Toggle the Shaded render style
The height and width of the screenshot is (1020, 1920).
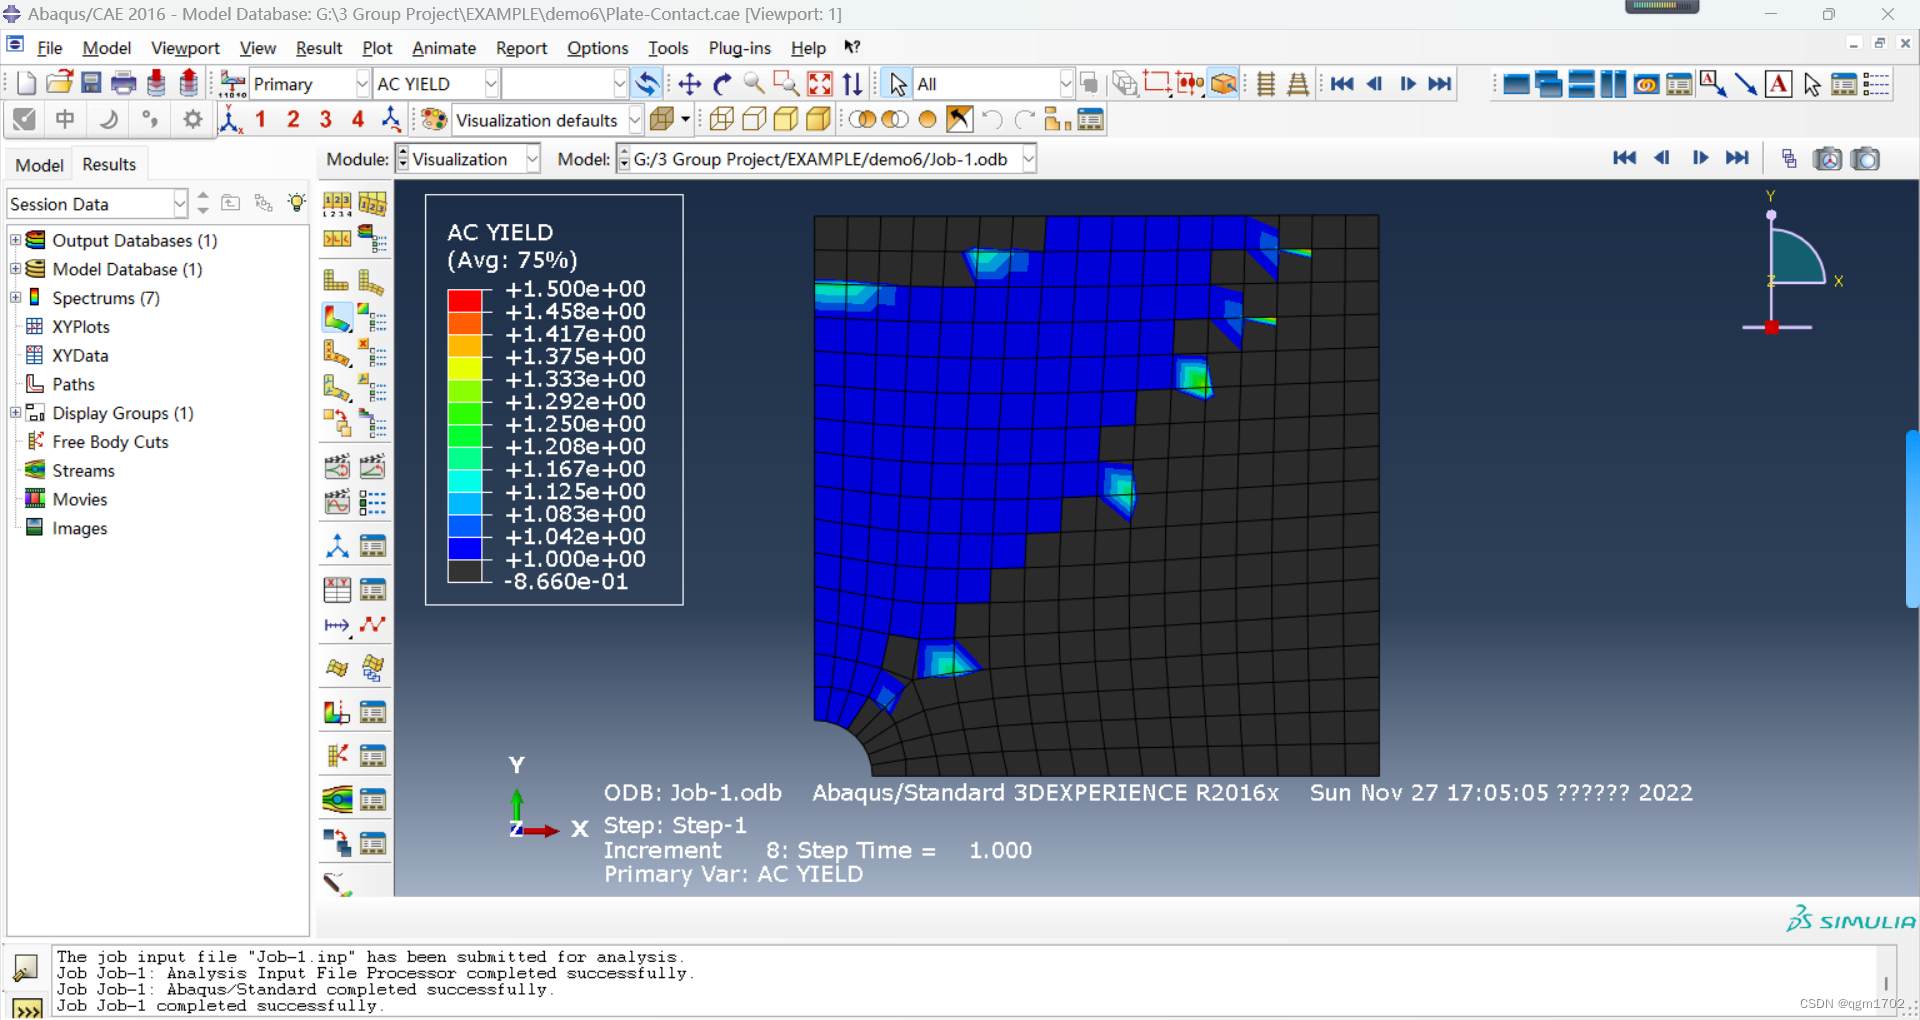(819, 120)
